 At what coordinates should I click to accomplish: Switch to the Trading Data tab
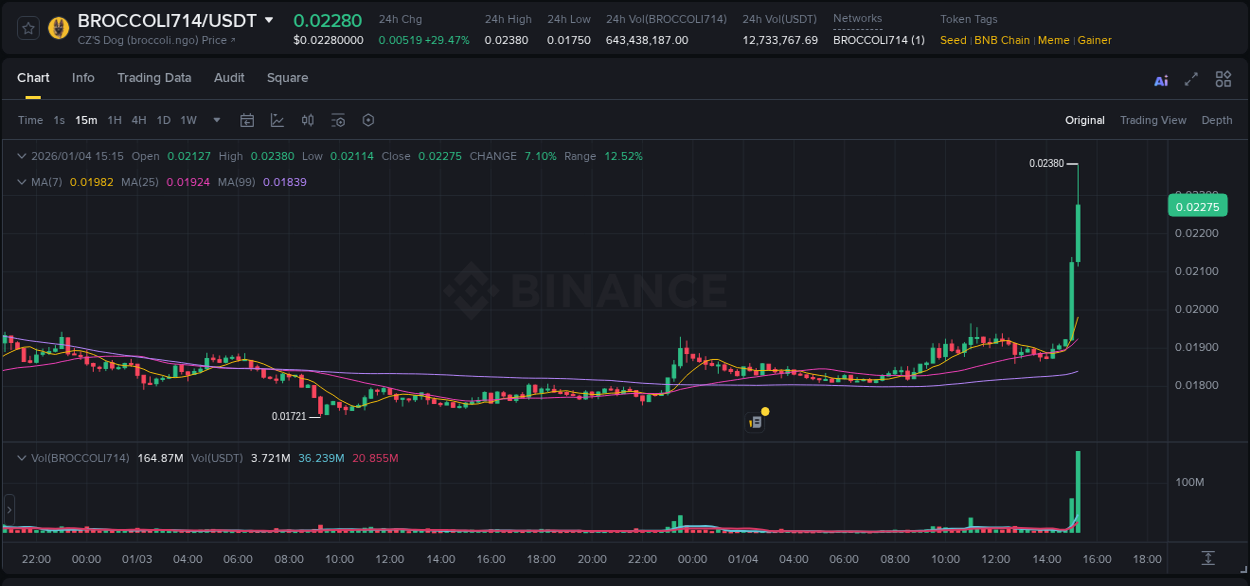154,78
